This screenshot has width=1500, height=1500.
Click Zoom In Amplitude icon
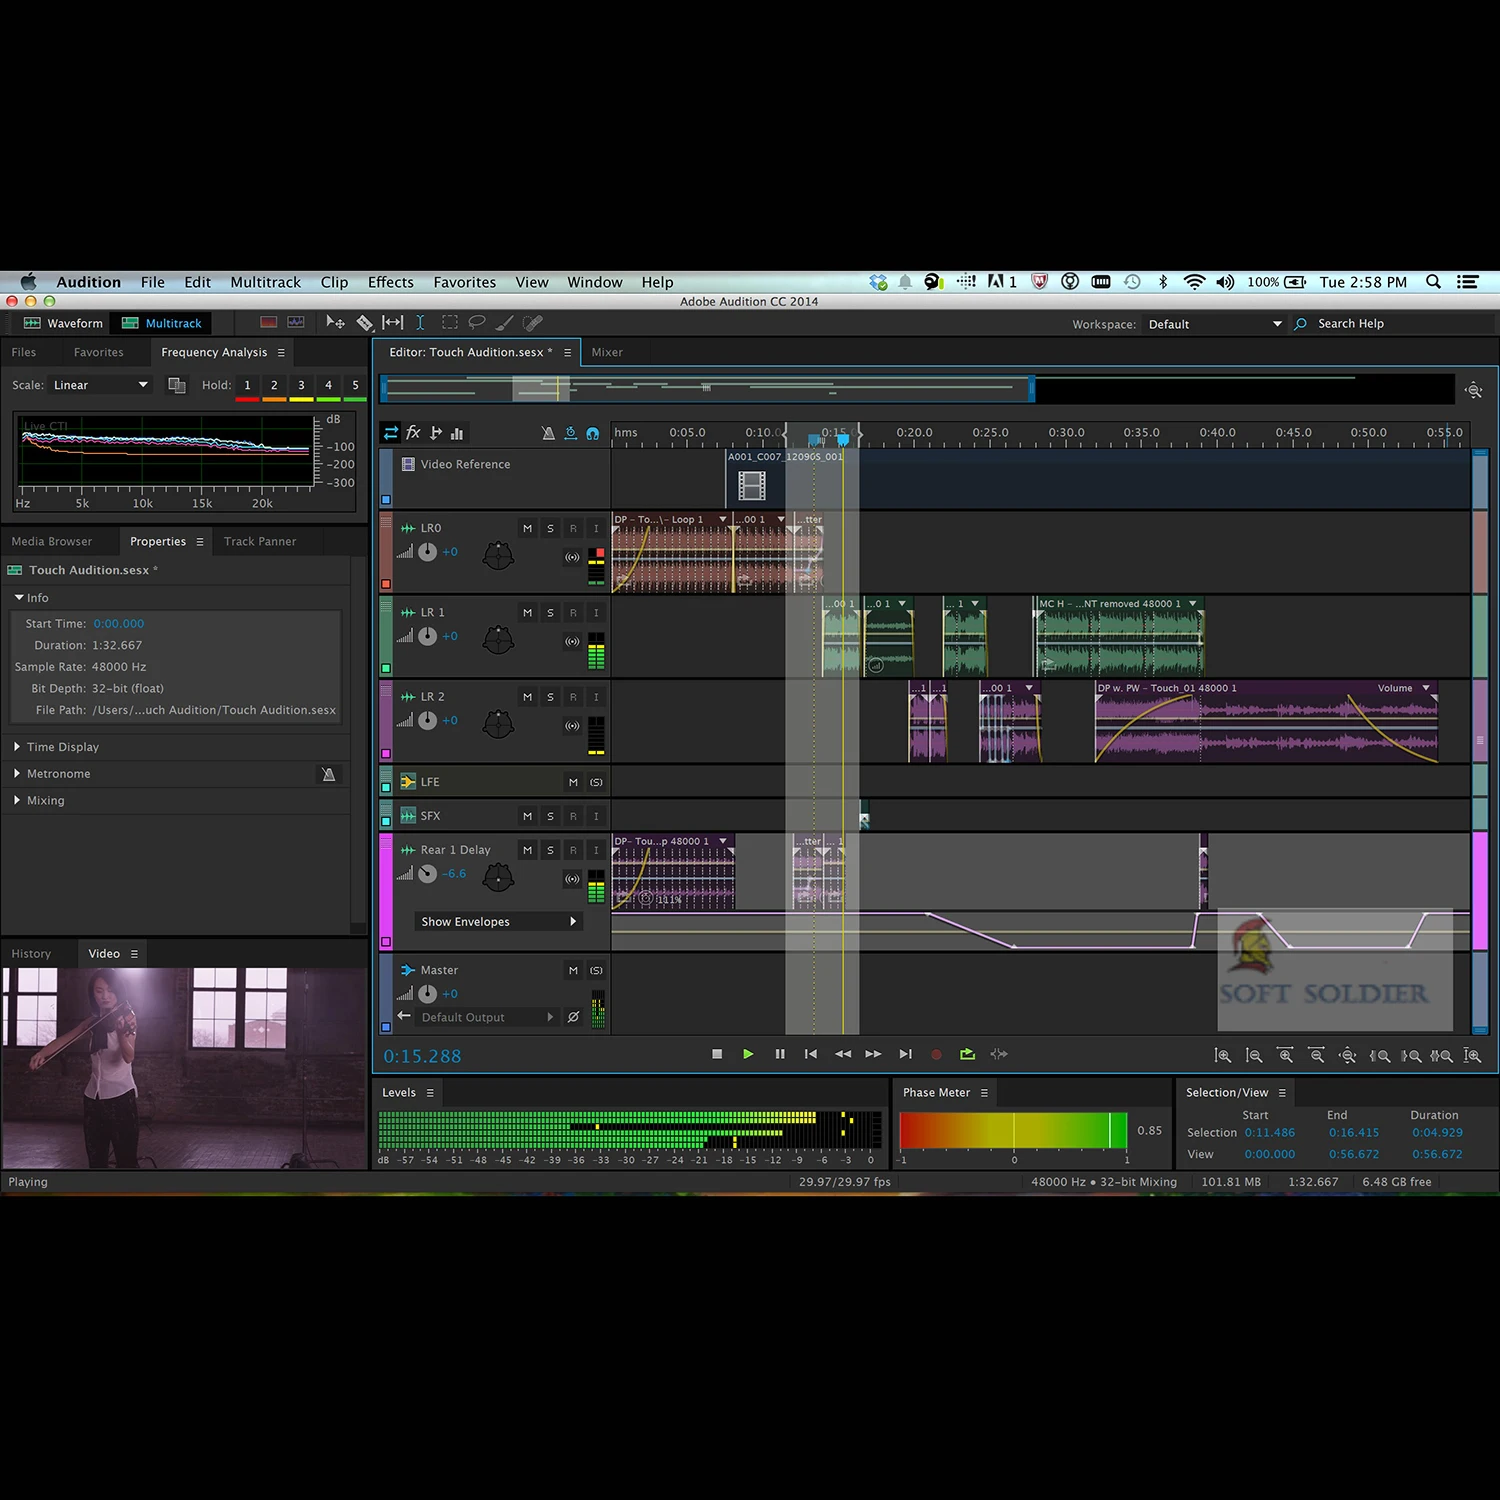click(x=1222, y=1055)
